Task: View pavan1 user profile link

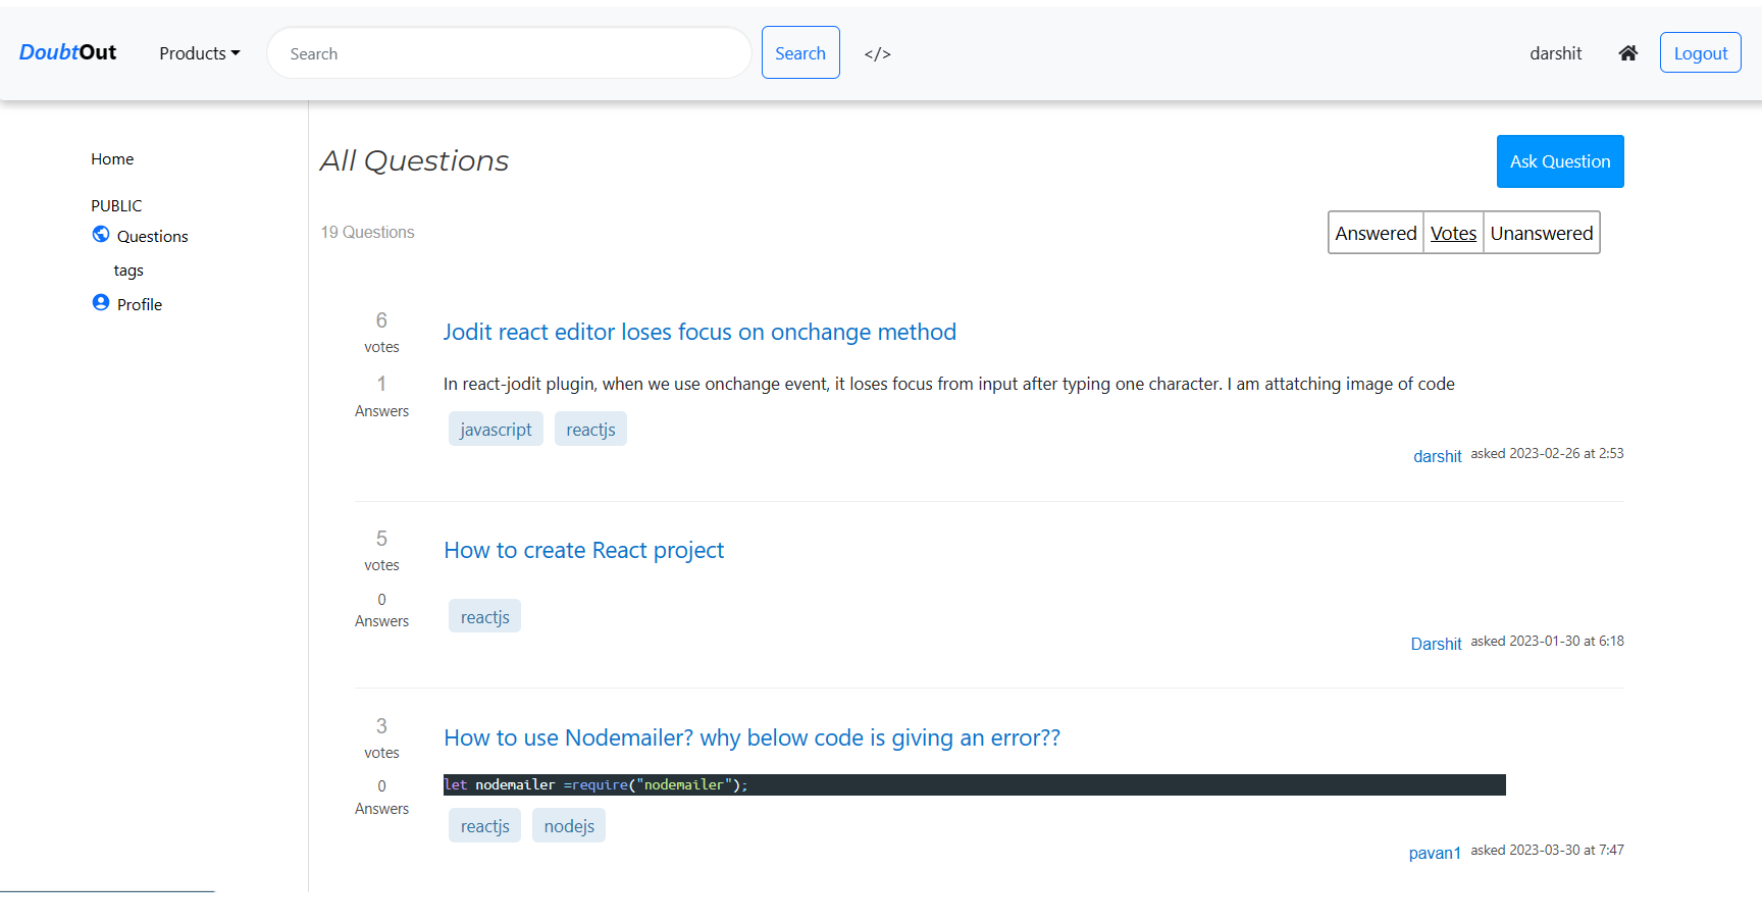Action: point(1434,853)
